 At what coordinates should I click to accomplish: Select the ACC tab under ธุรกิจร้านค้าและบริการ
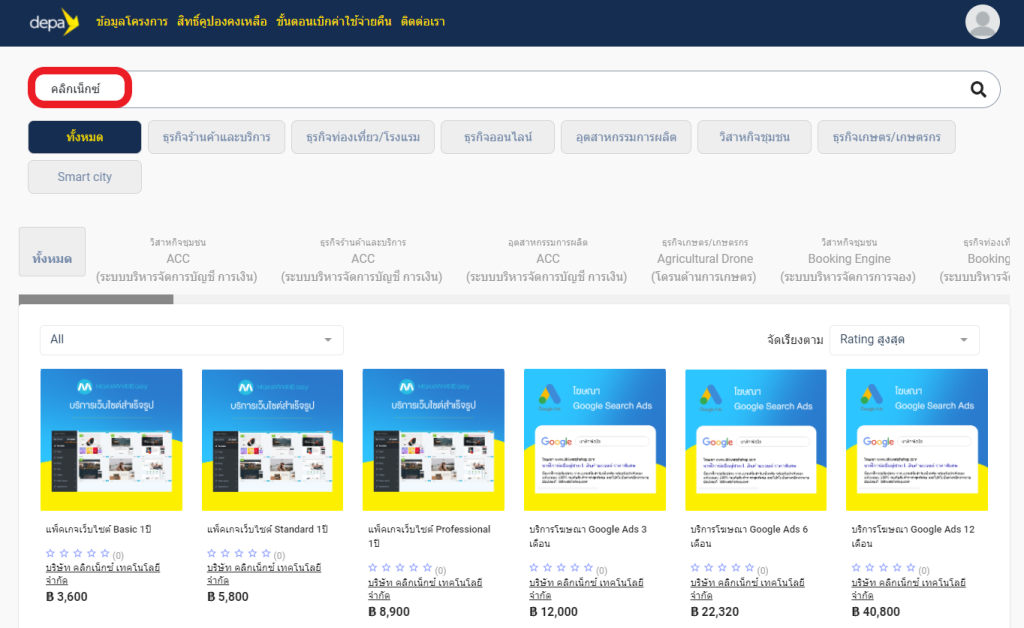(x=362, y=259)
